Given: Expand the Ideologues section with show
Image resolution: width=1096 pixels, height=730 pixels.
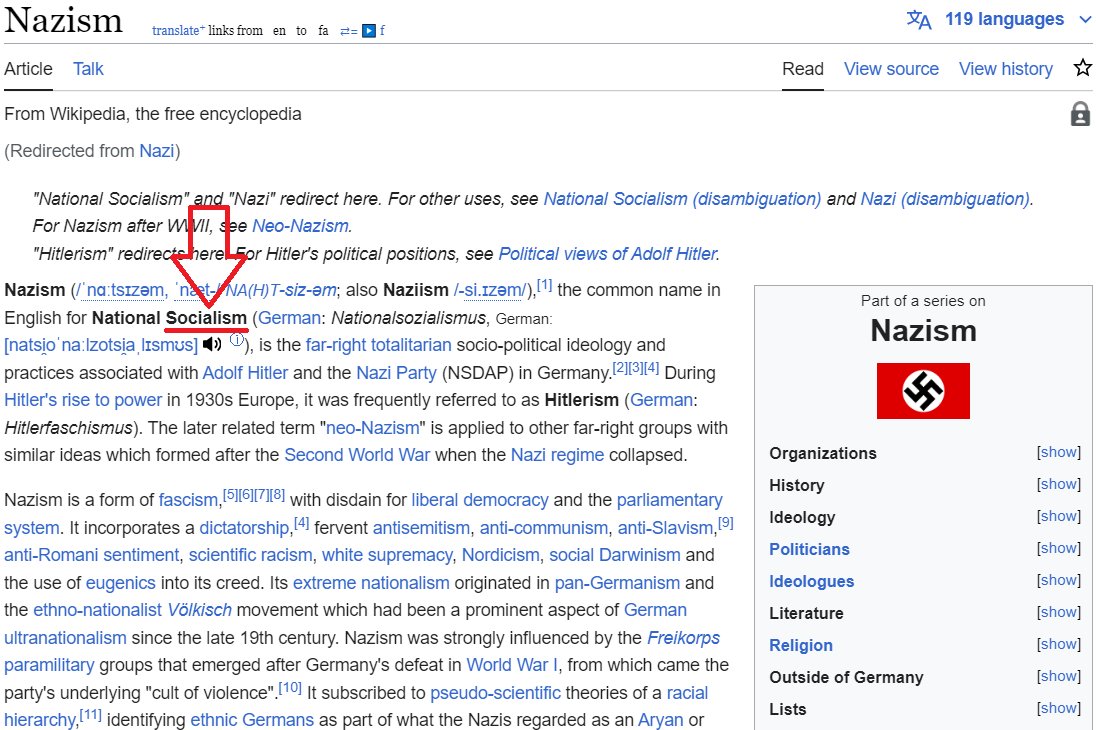Looking at the screenshot, I should 1058,581.
